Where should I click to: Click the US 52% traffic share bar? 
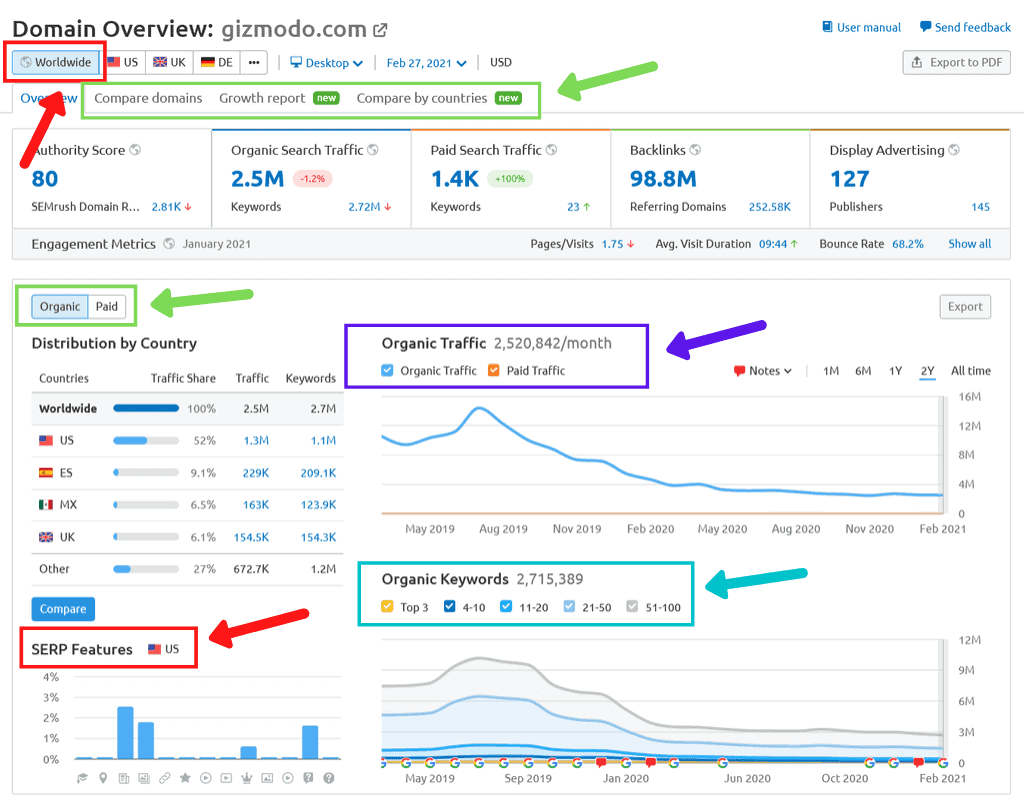tap(146, 441)
